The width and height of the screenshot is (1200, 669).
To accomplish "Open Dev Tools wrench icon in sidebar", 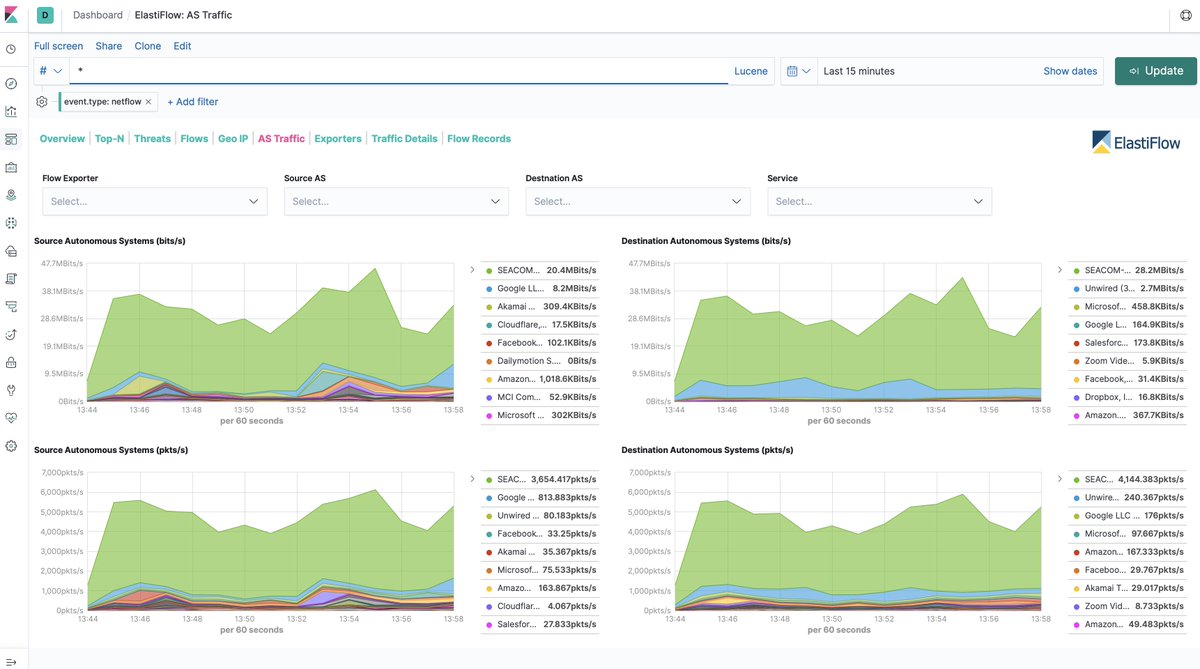I will pos(11,390).
